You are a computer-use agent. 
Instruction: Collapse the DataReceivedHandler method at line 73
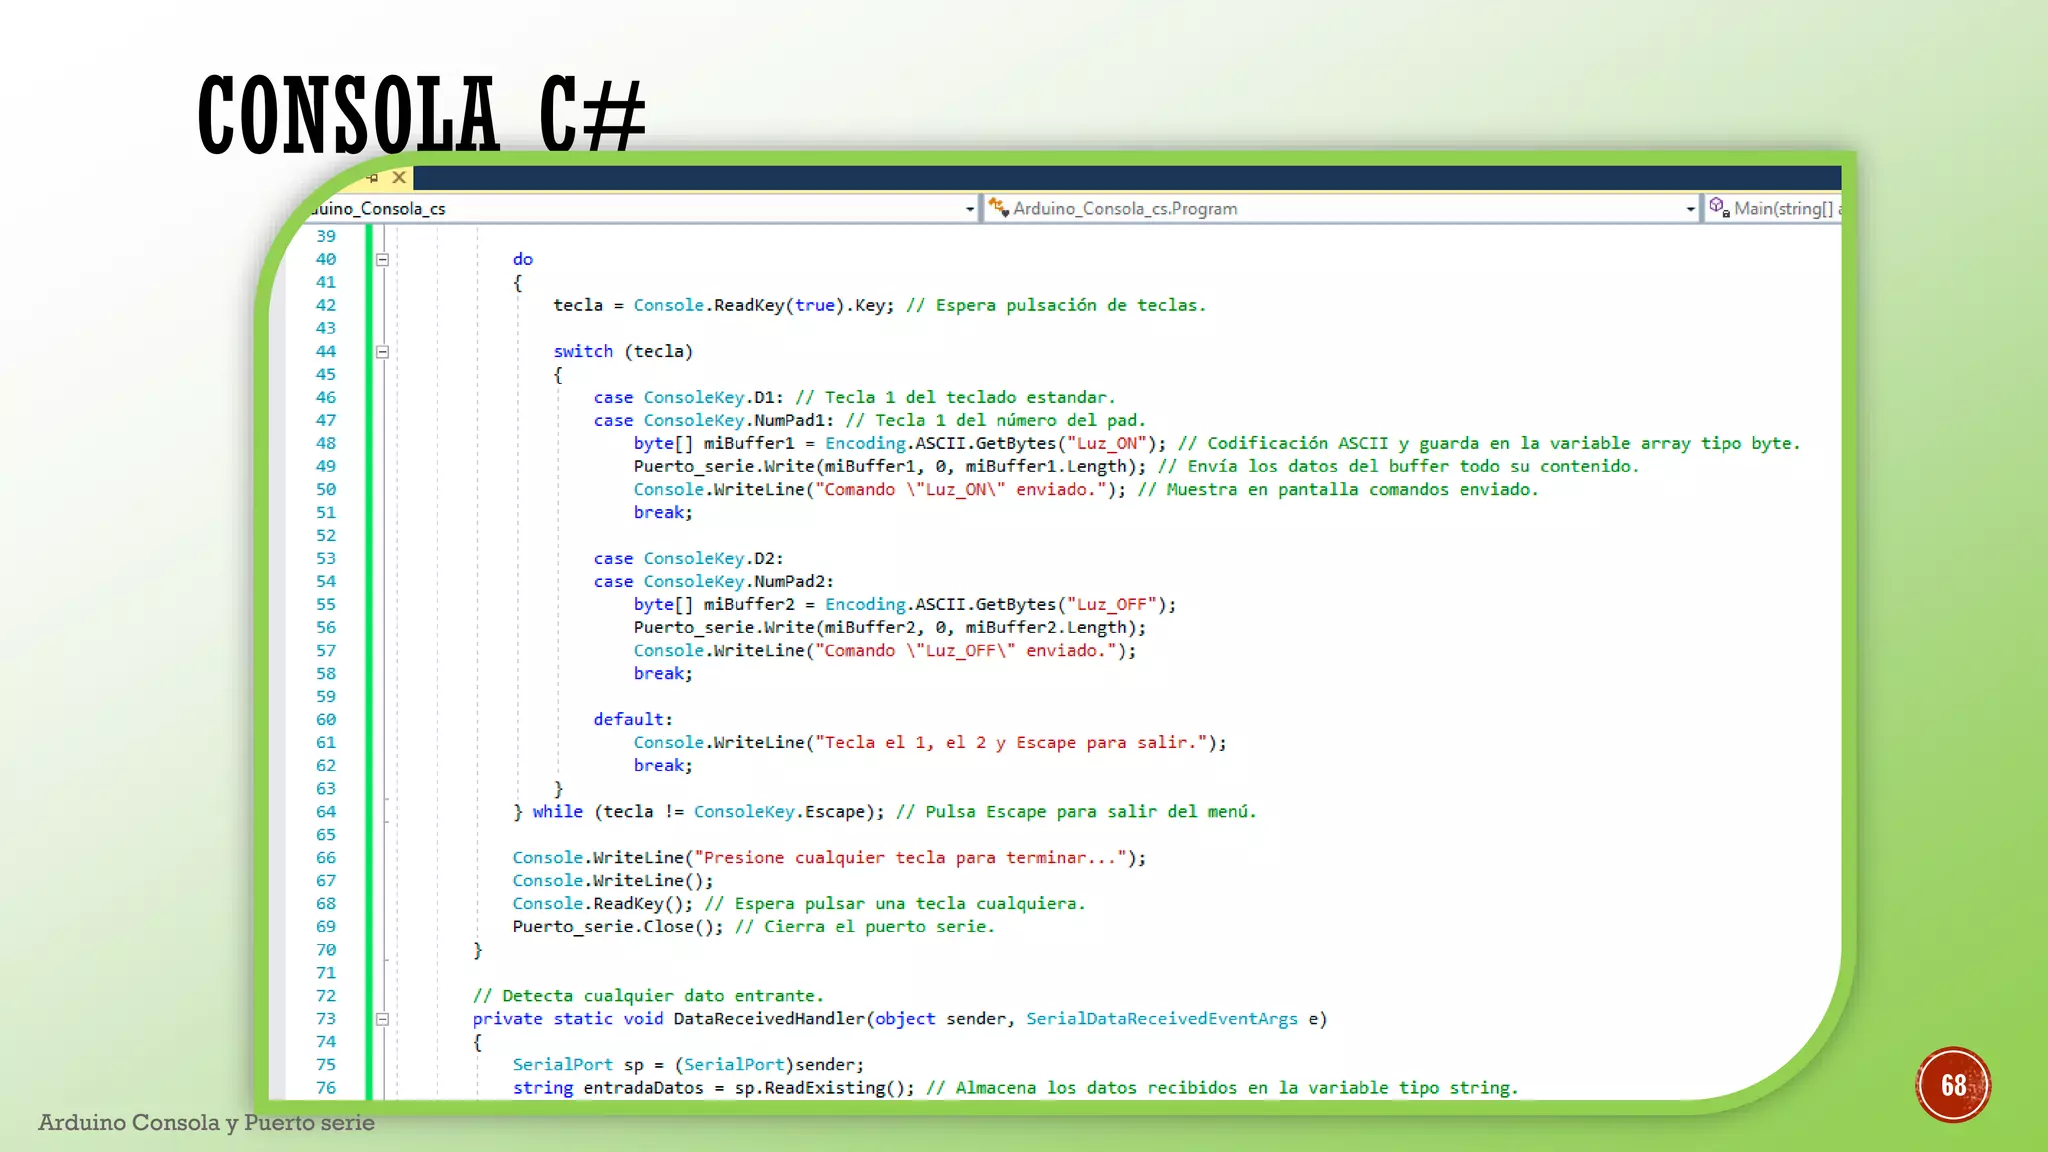pos(382,1019)
